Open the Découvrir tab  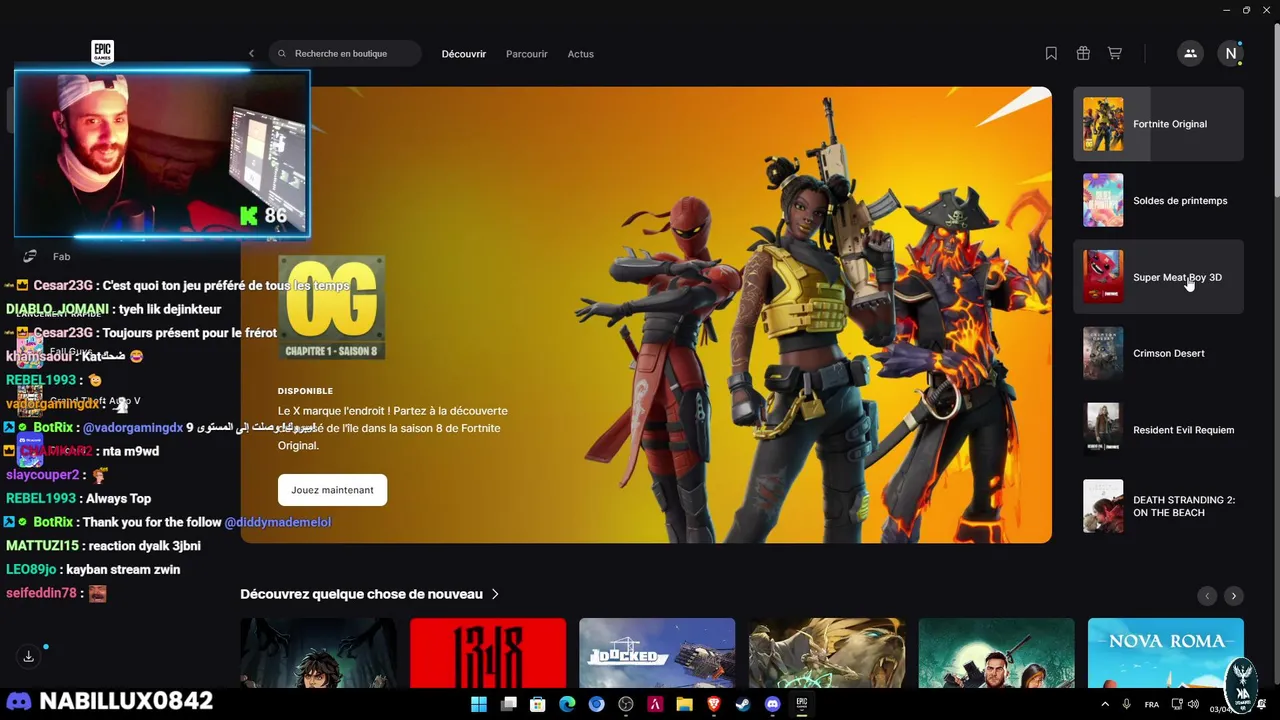(x=464, y=54)
